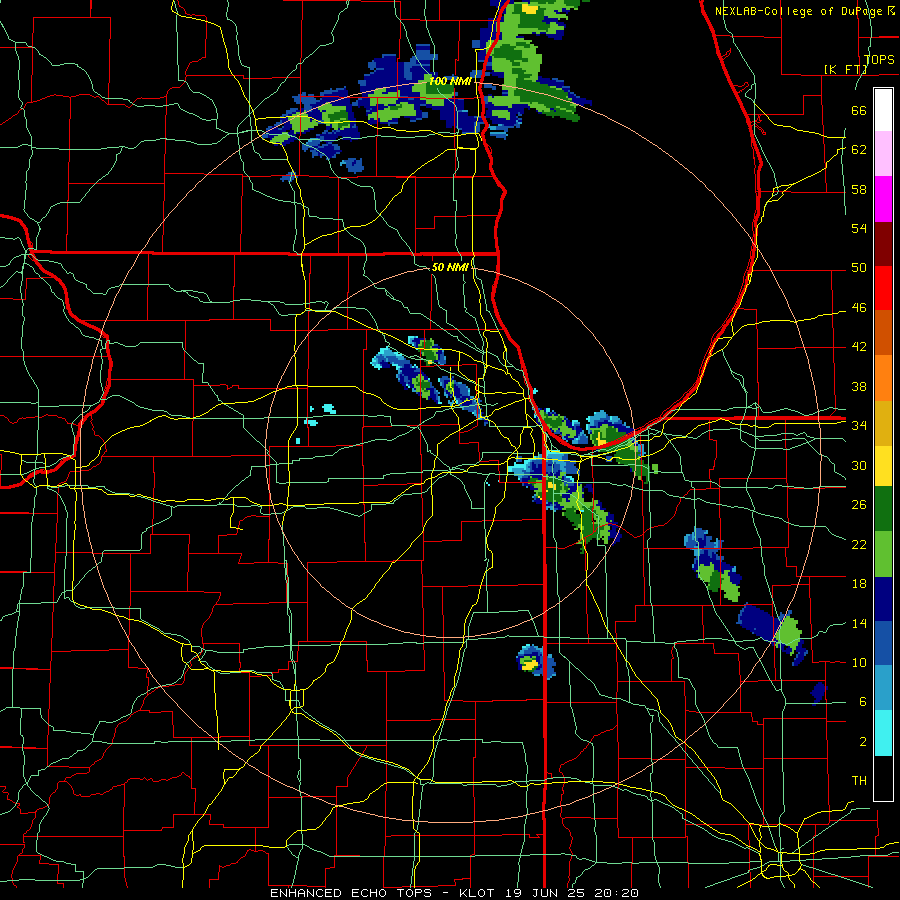Click the orange 42 kft legend swatch

883,378
